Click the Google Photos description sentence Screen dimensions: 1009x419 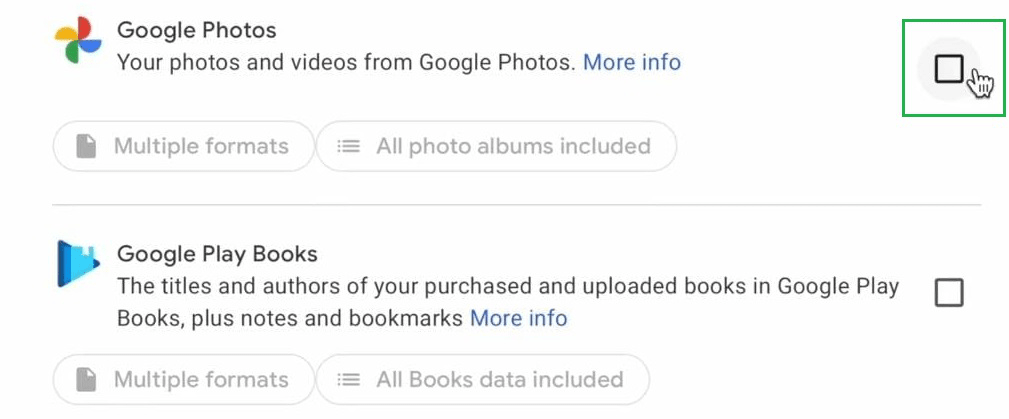346,62
